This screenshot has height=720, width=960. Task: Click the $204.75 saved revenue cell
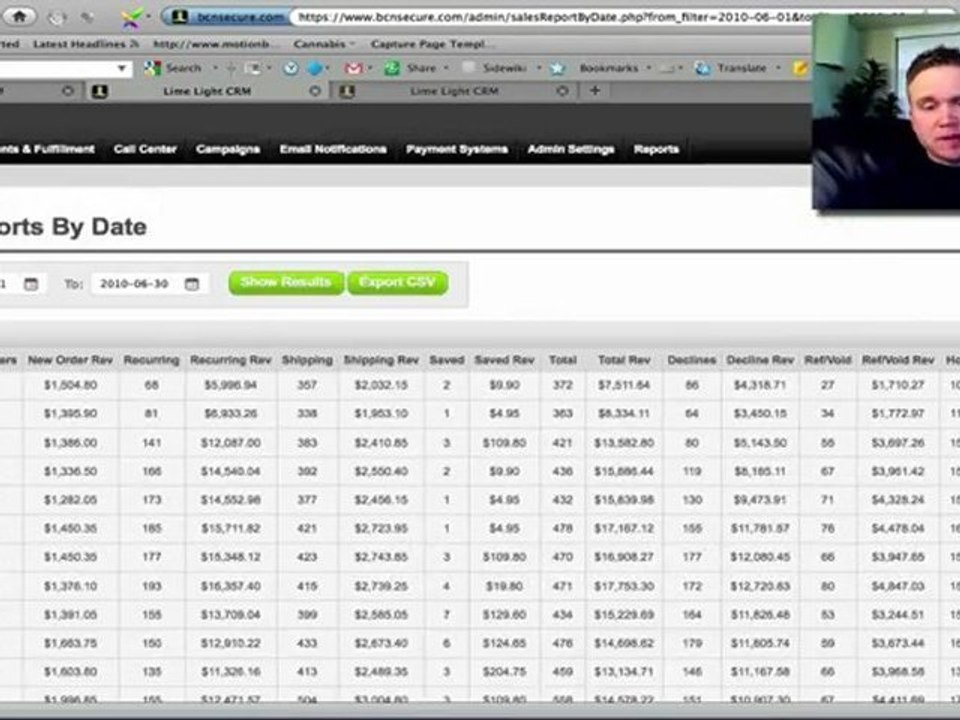tap(504, 672)
